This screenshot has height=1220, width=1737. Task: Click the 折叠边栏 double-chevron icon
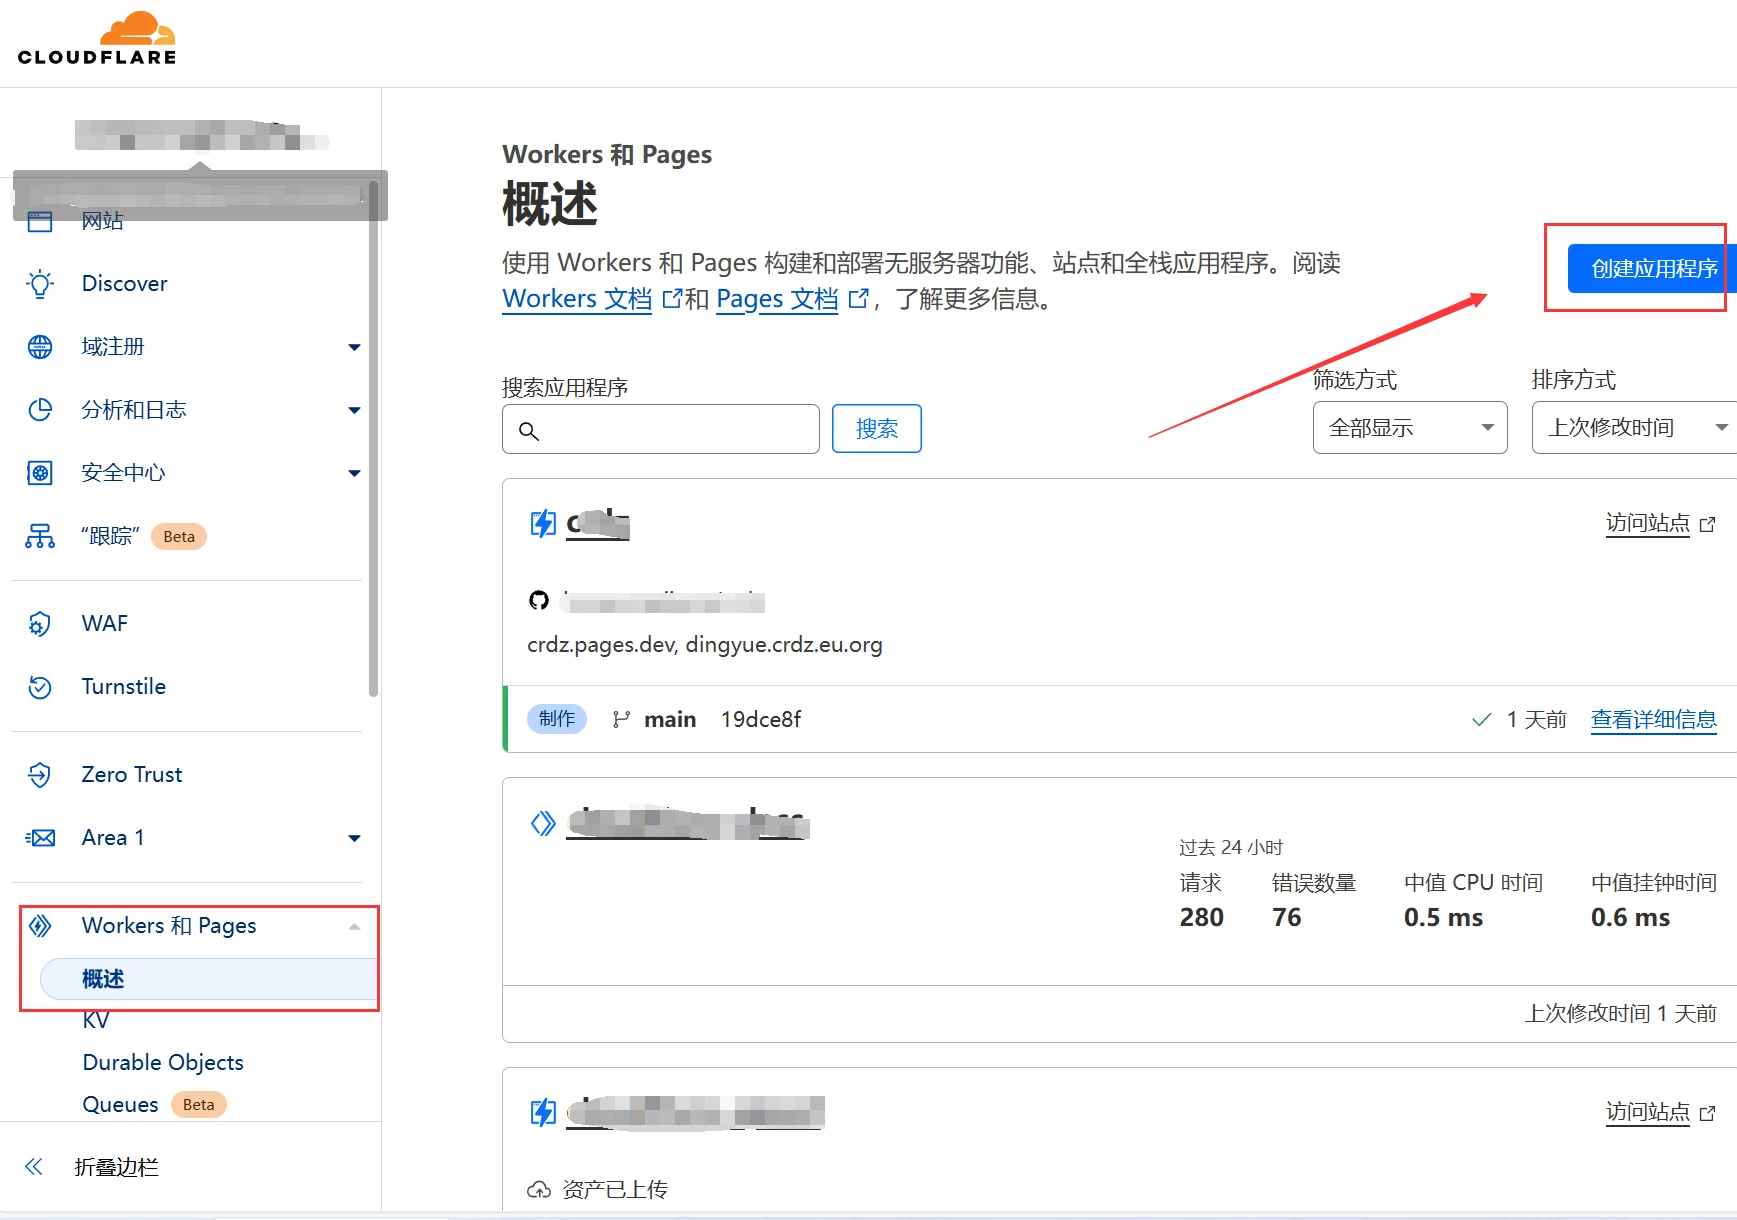coord(34,1167)
